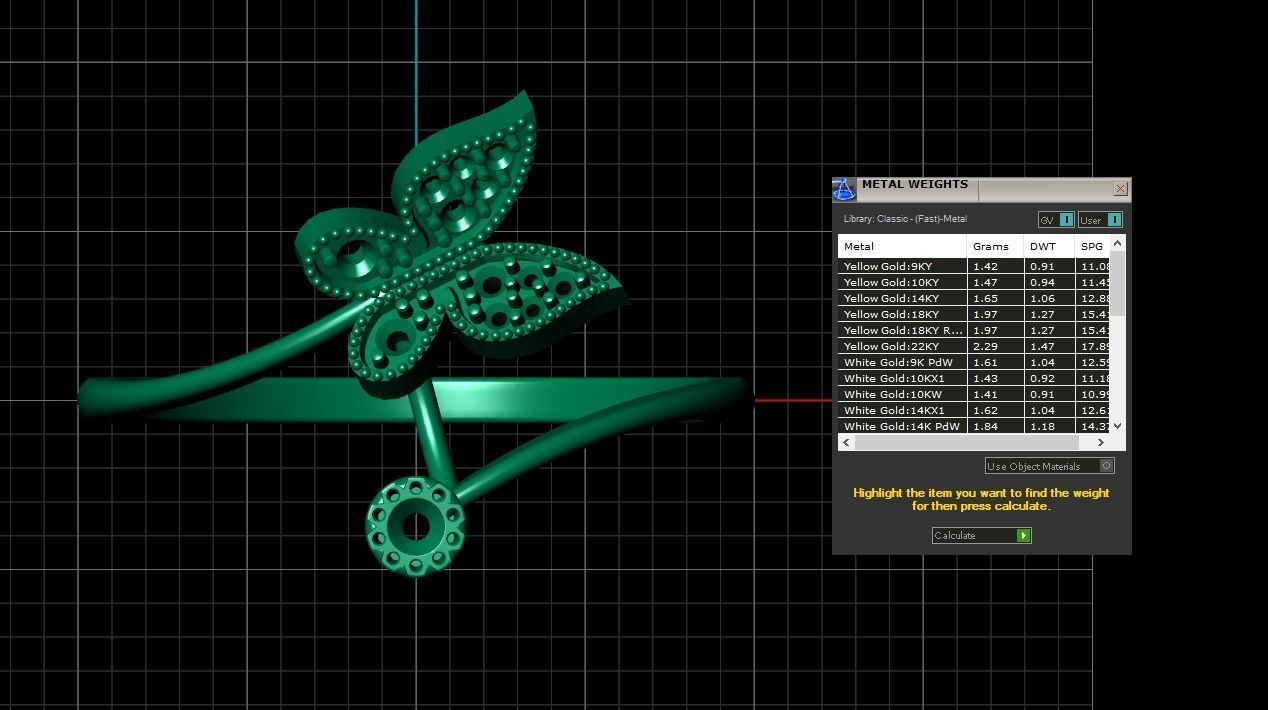Viewport: 1268px width, 710px height.
Task: Select the White Gold:14KX1 row
Action: point(974,410)
